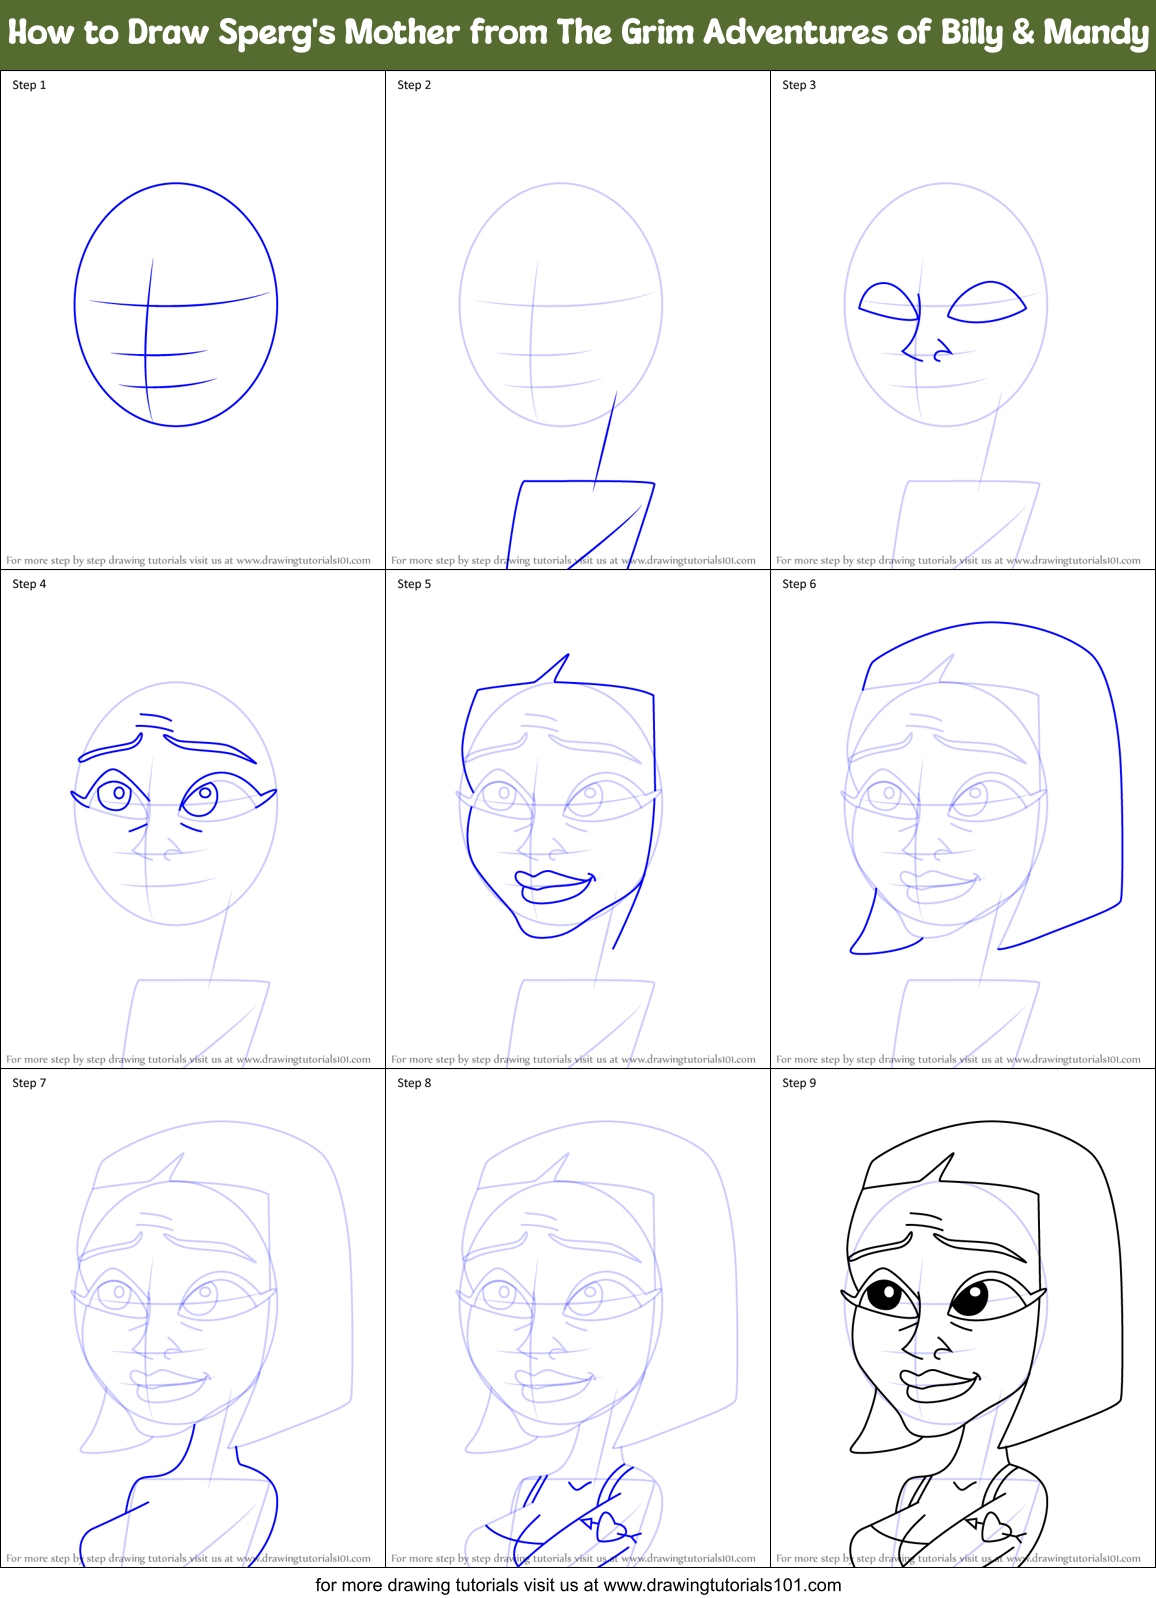Click the 'For more step by step' text in Step 1
Screen dimensions: 1156x1598
(188, 560)
